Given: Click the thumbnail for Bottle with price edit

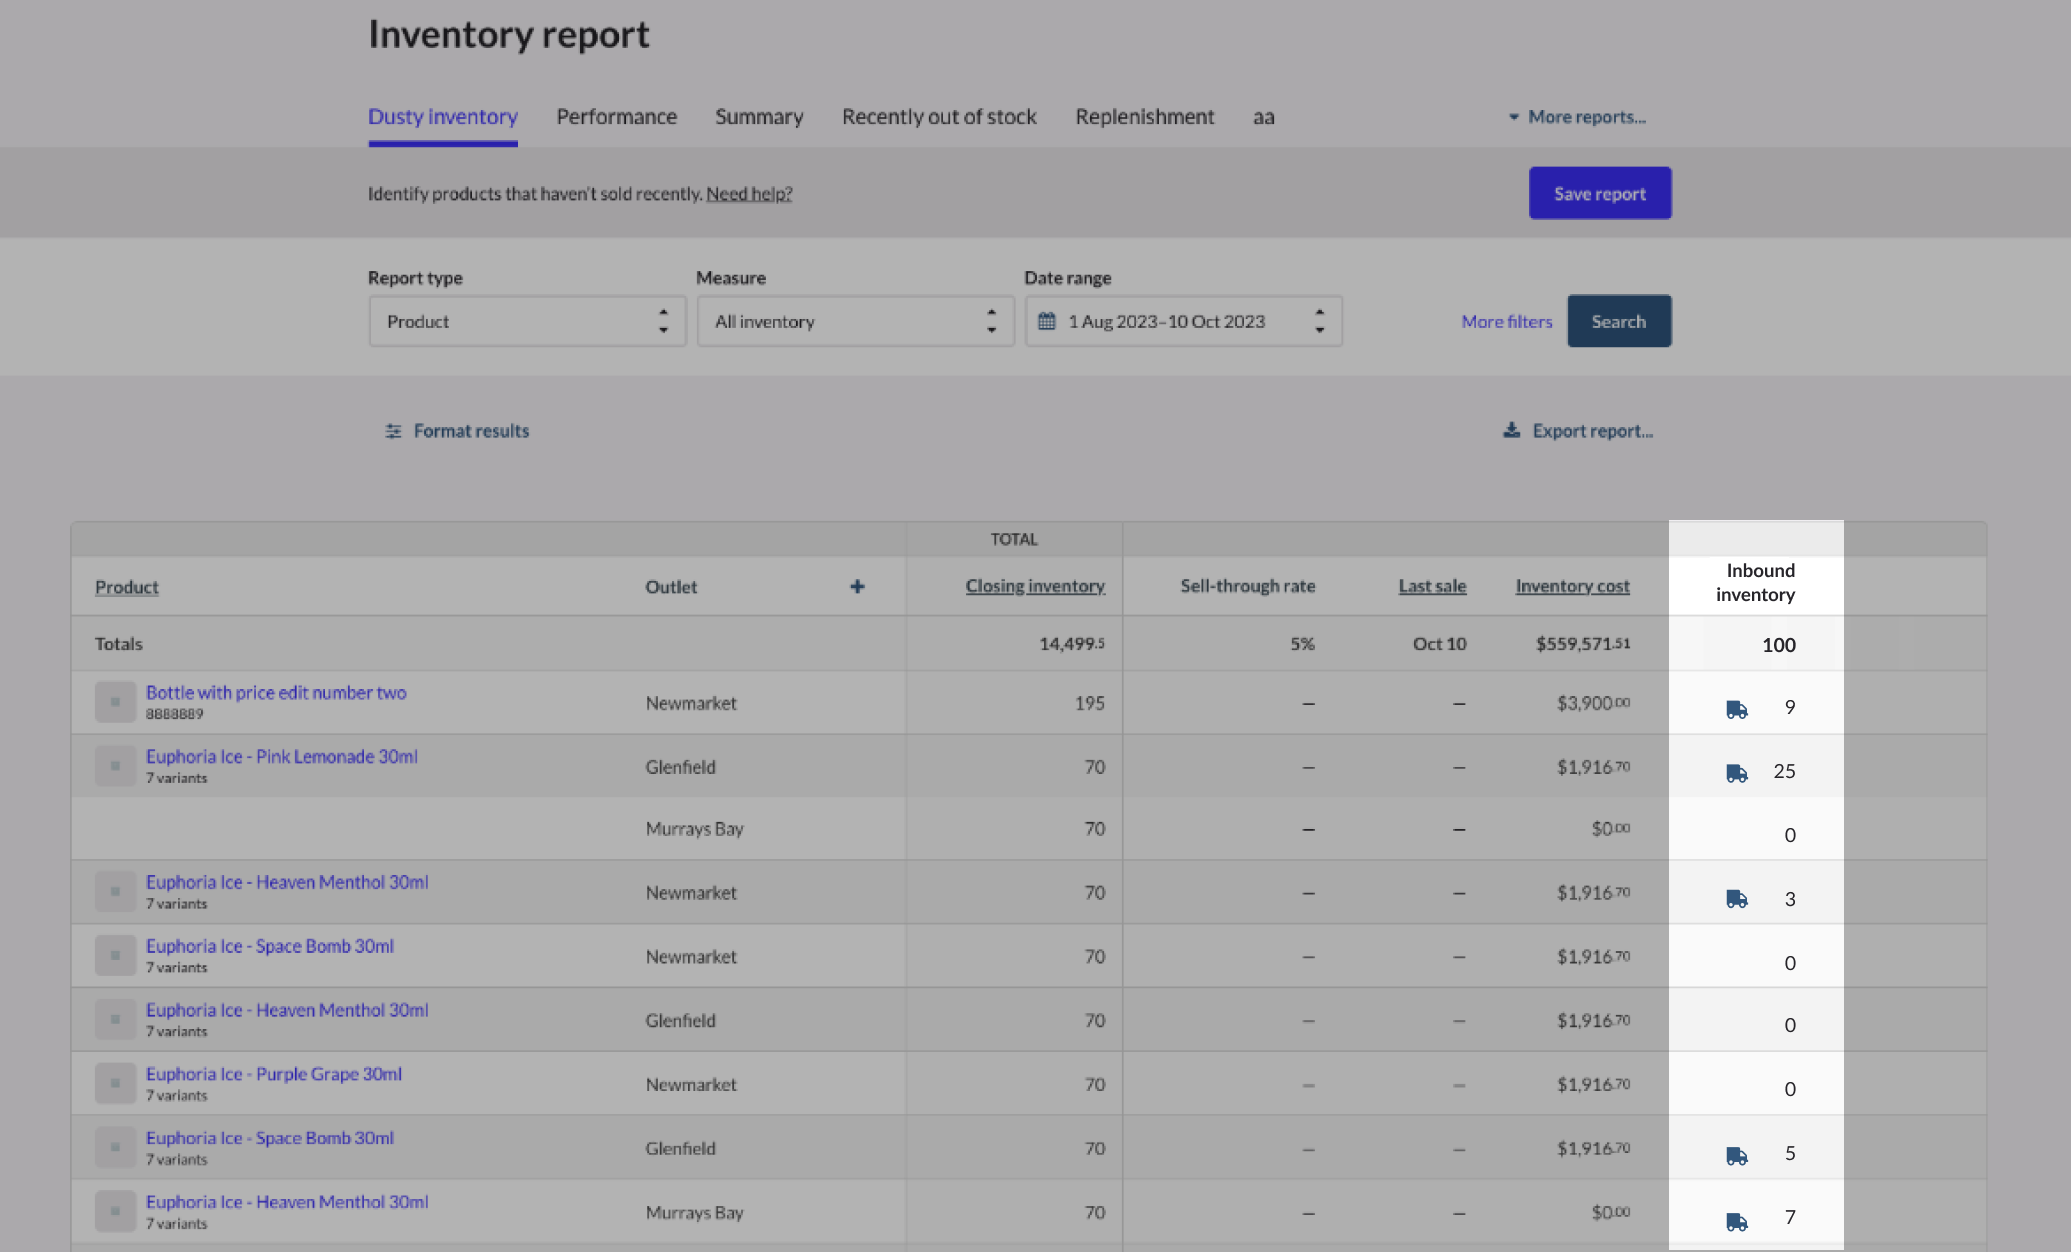Looking at the screenshot, I should click(x=115, y=701).
